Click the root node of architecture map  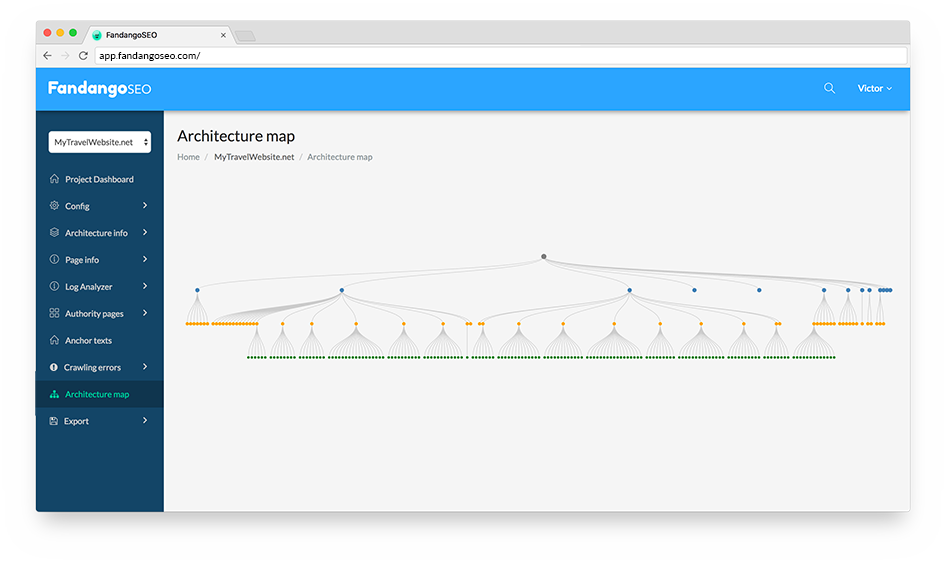[544, 256]
